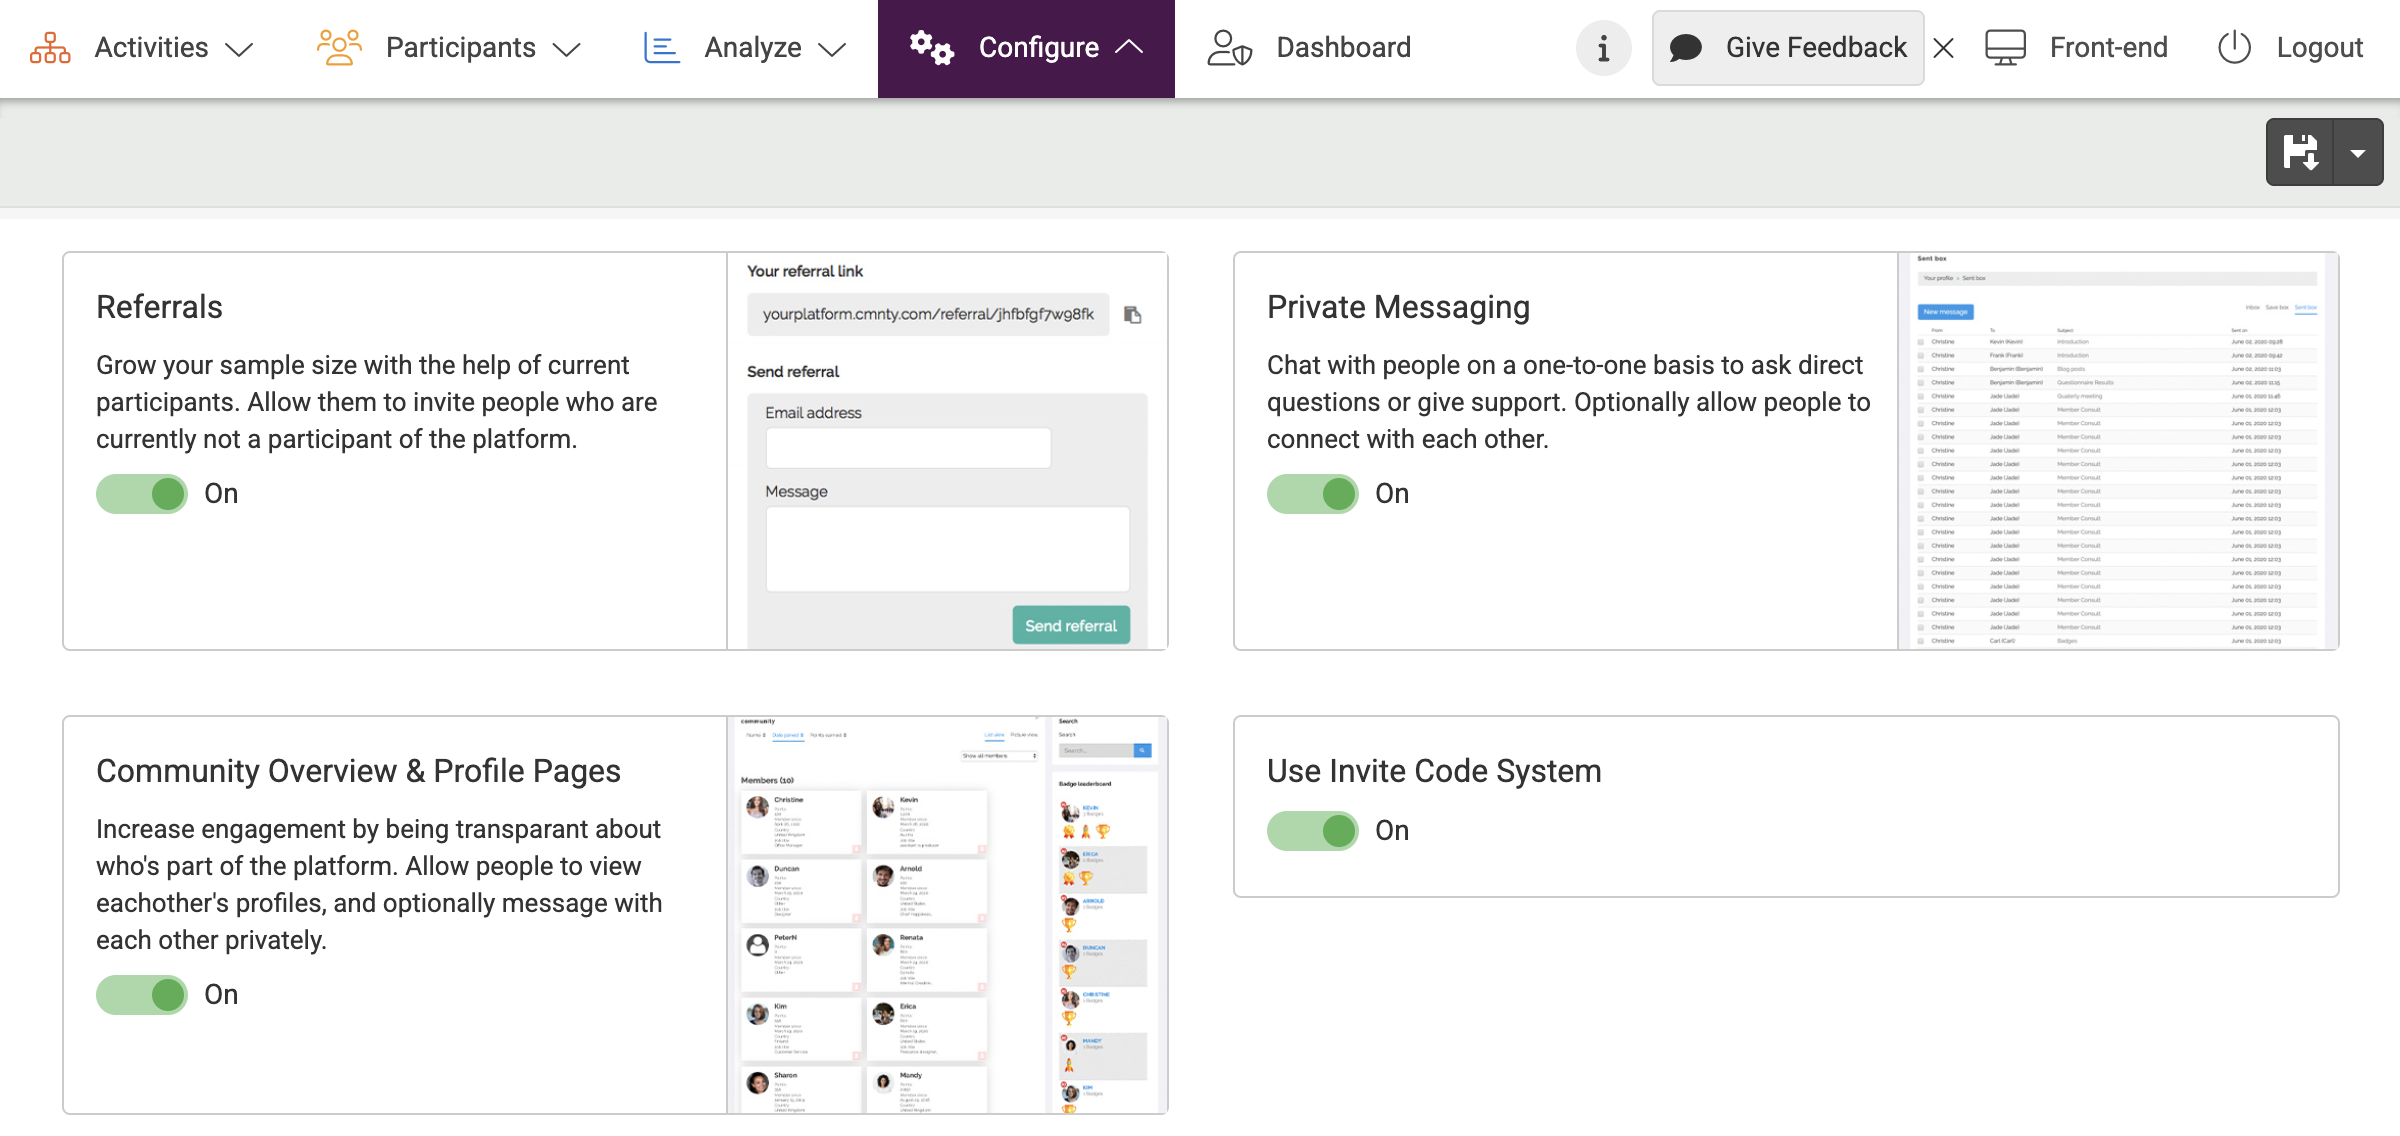Image resolution: width=2400 pixels, height=1136 pixels.
Task: Expand the Activities menu chevron
Action: 239,49
